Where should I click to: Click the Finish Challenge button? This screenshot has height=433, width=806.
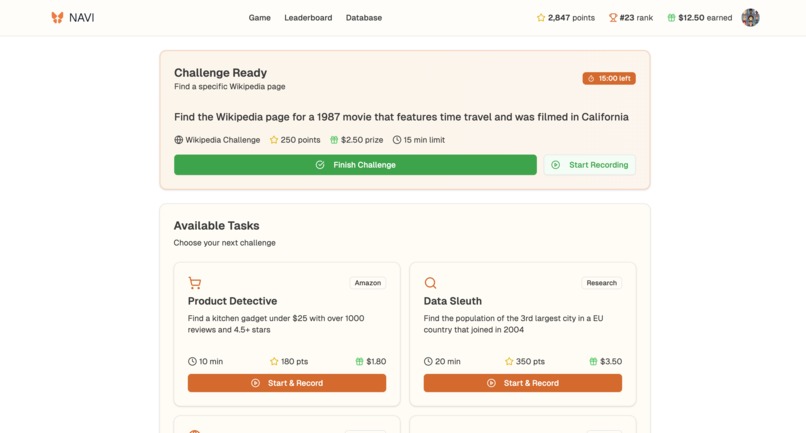point(355,165)
